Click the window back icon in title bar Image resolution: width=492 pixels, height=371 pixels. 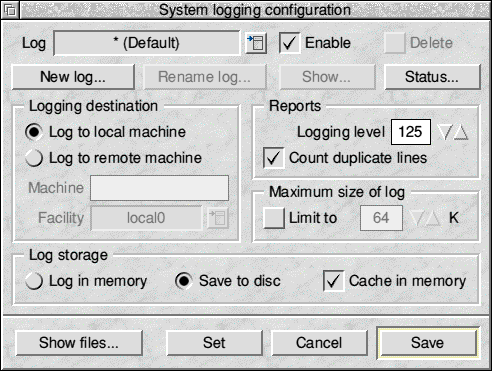[10, 10]
